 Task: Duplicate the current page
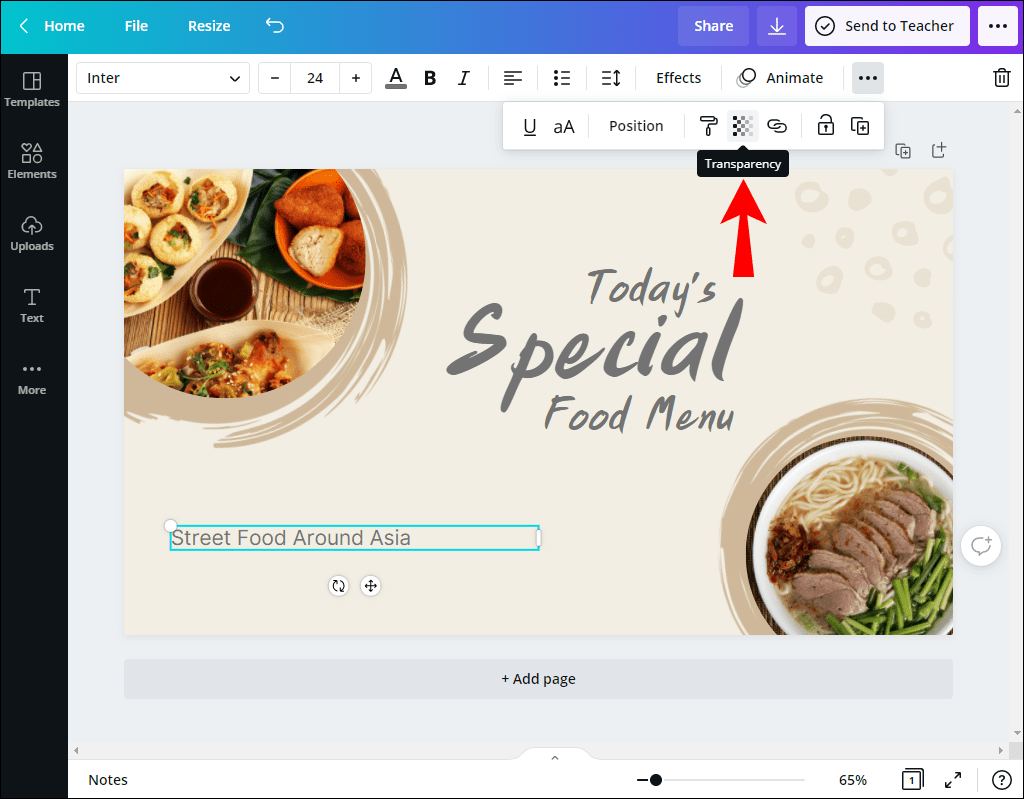pos(903,150)
